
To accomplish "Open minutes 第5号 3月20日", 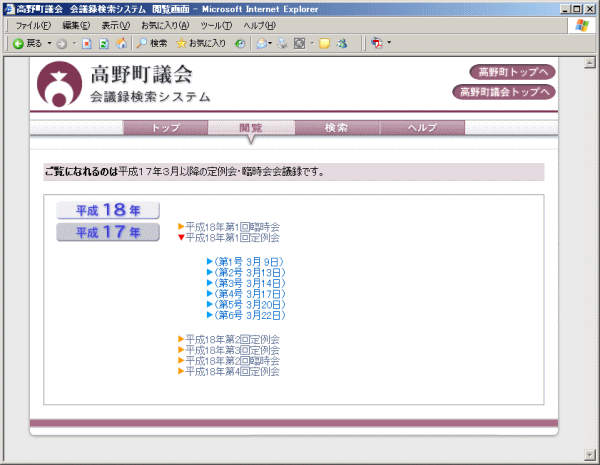I will click(246, 305).
